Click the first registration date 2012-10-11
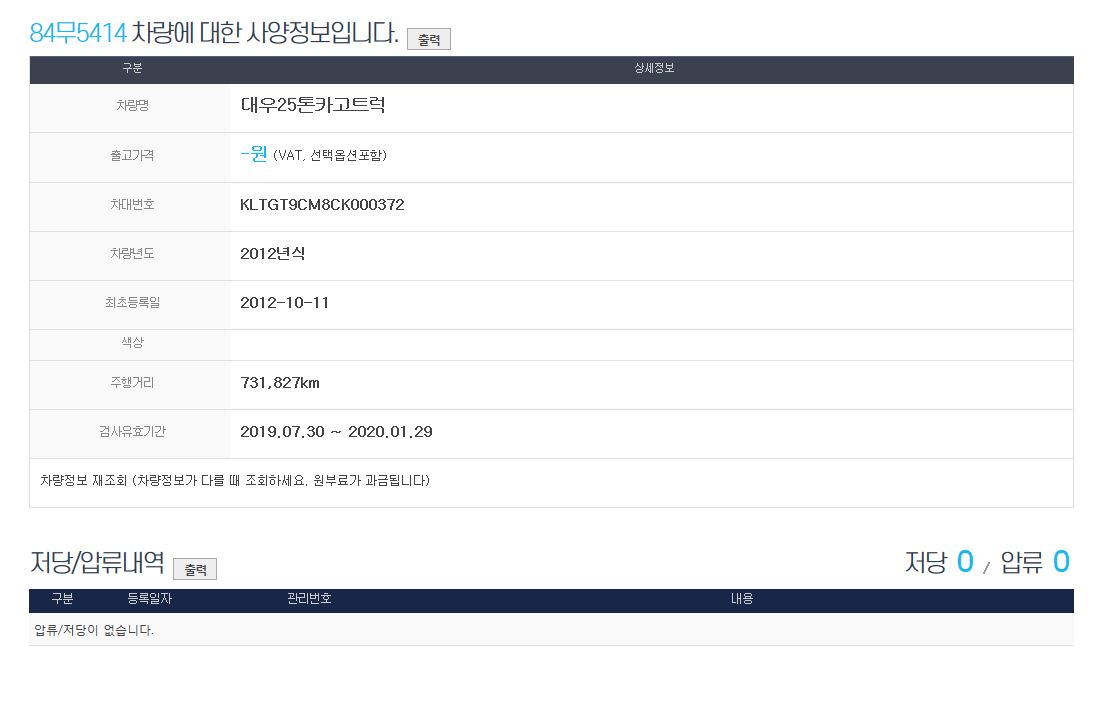Viewport: 1107px width, 727px height. click(285, 303)
